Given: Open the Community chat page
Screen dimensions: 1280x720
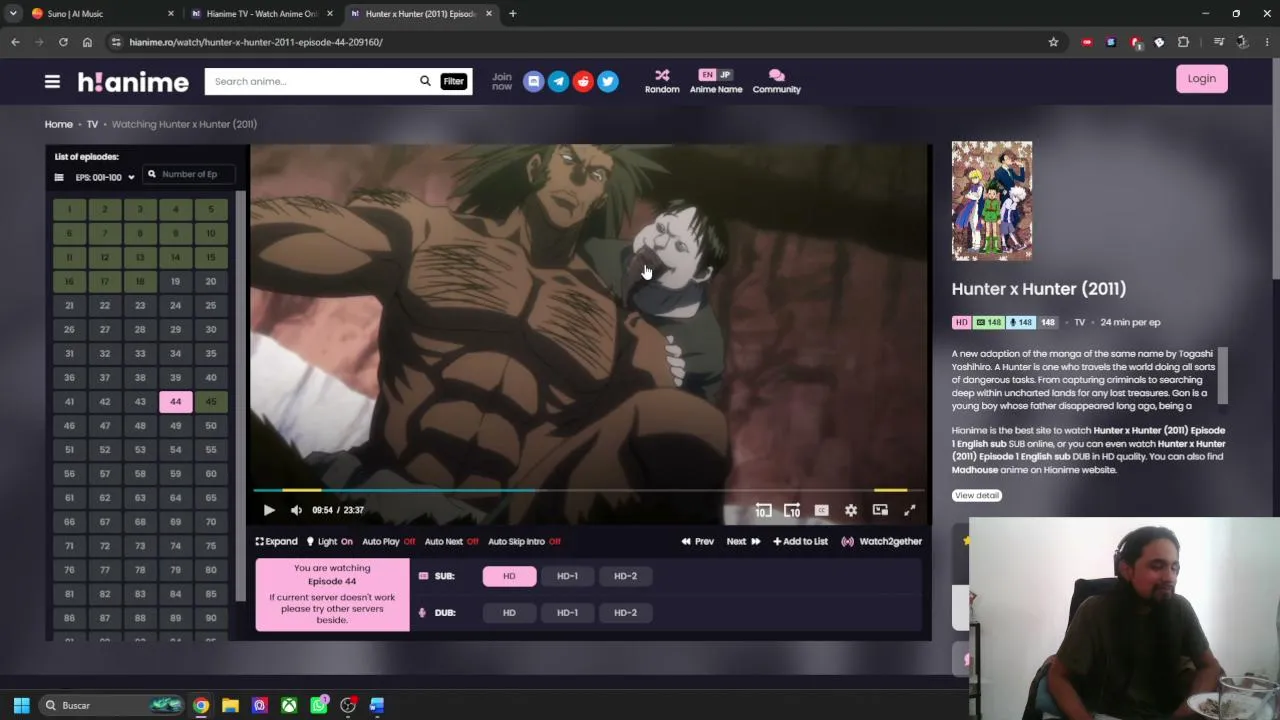Looking at the screenshot, I should pyautogui.click(x=777, y=81).
